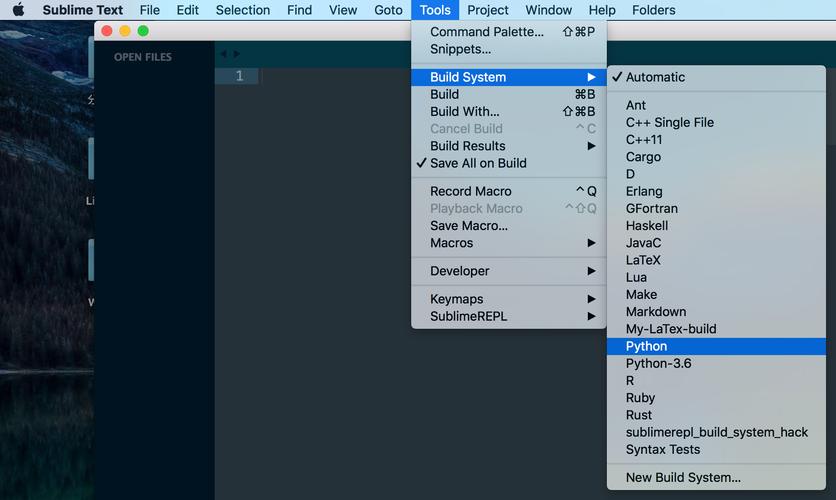
Task: Choose Syntax Tests build system
Action: coord(716,449)
